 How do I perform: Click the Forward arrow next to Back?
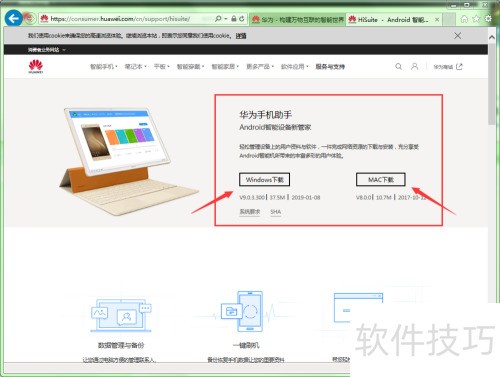[29, 19]
